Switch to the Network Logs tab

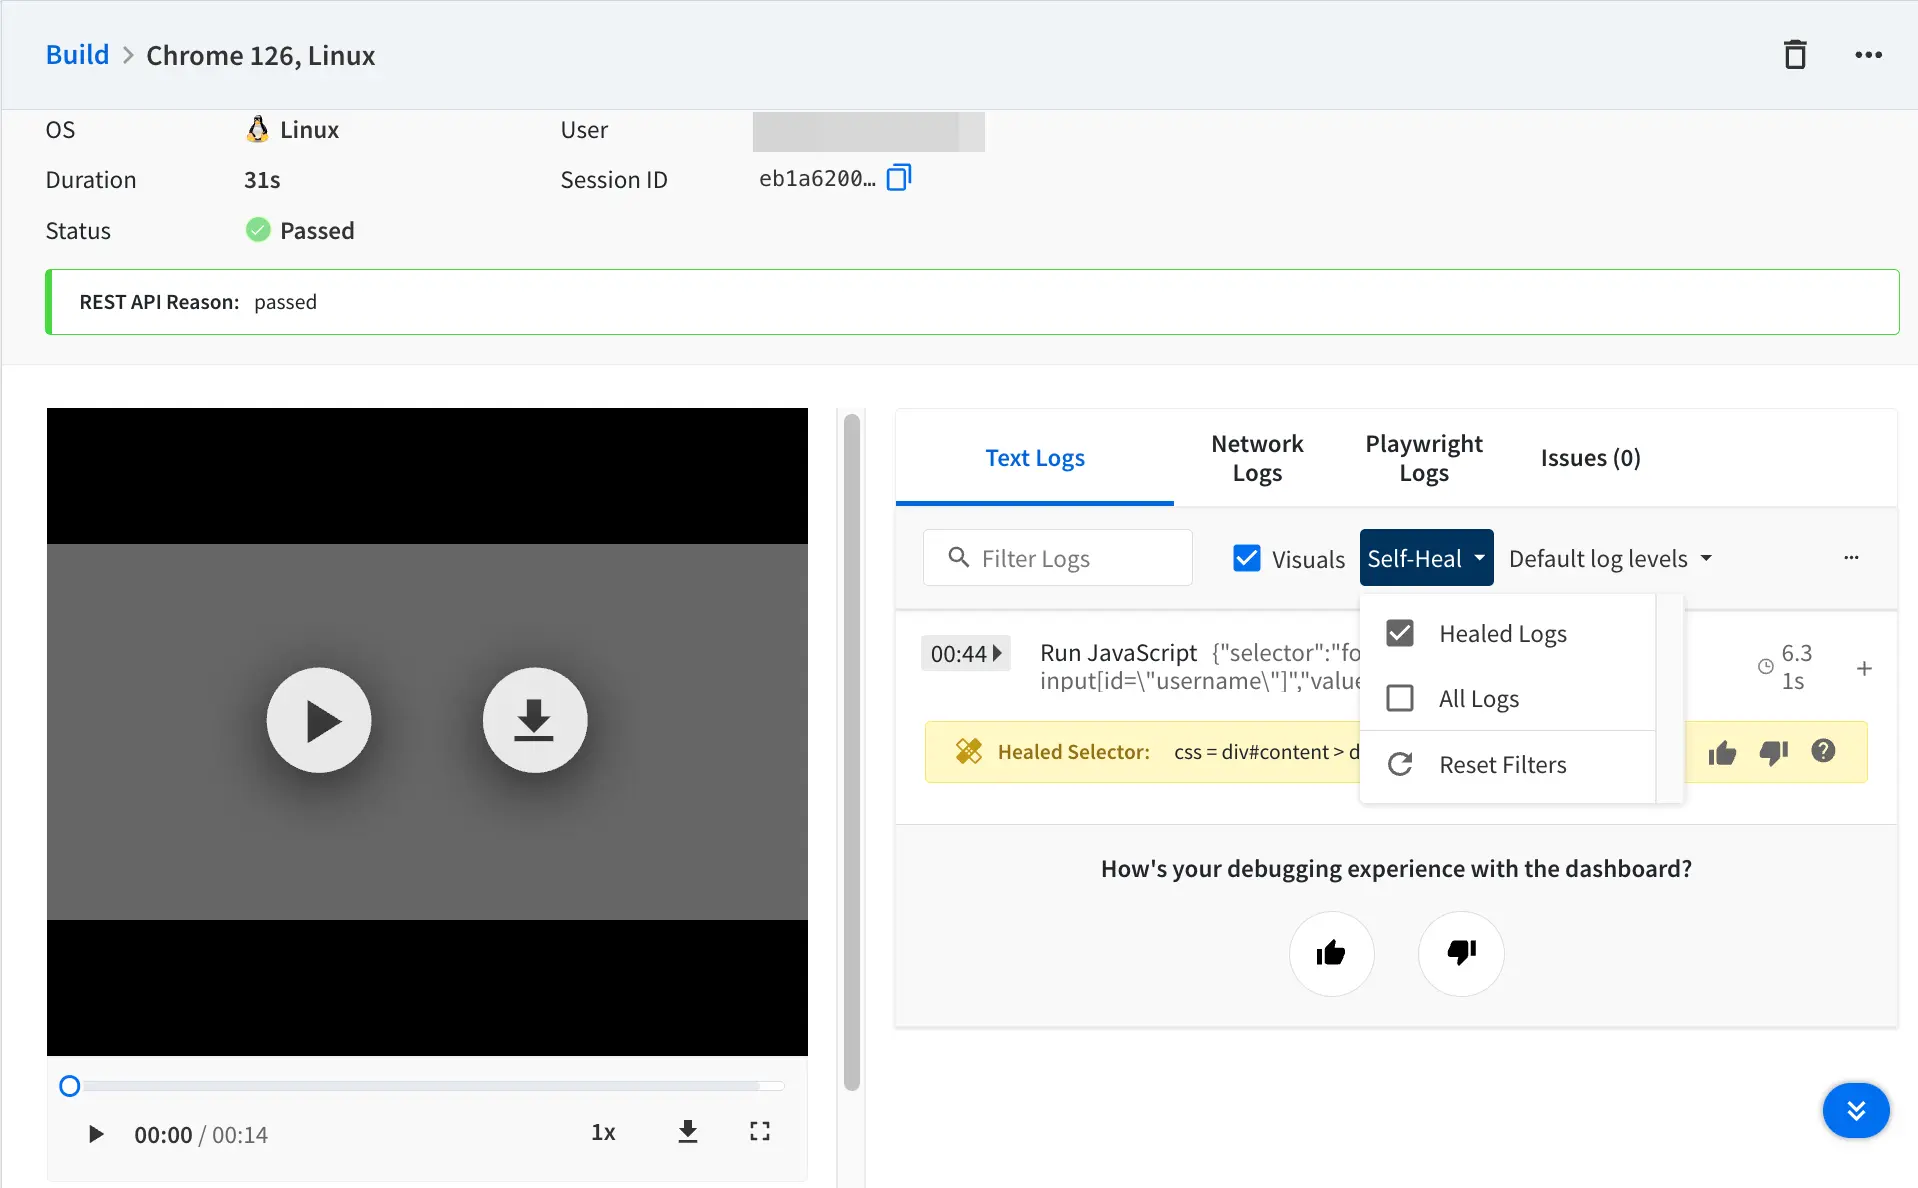1257,458
